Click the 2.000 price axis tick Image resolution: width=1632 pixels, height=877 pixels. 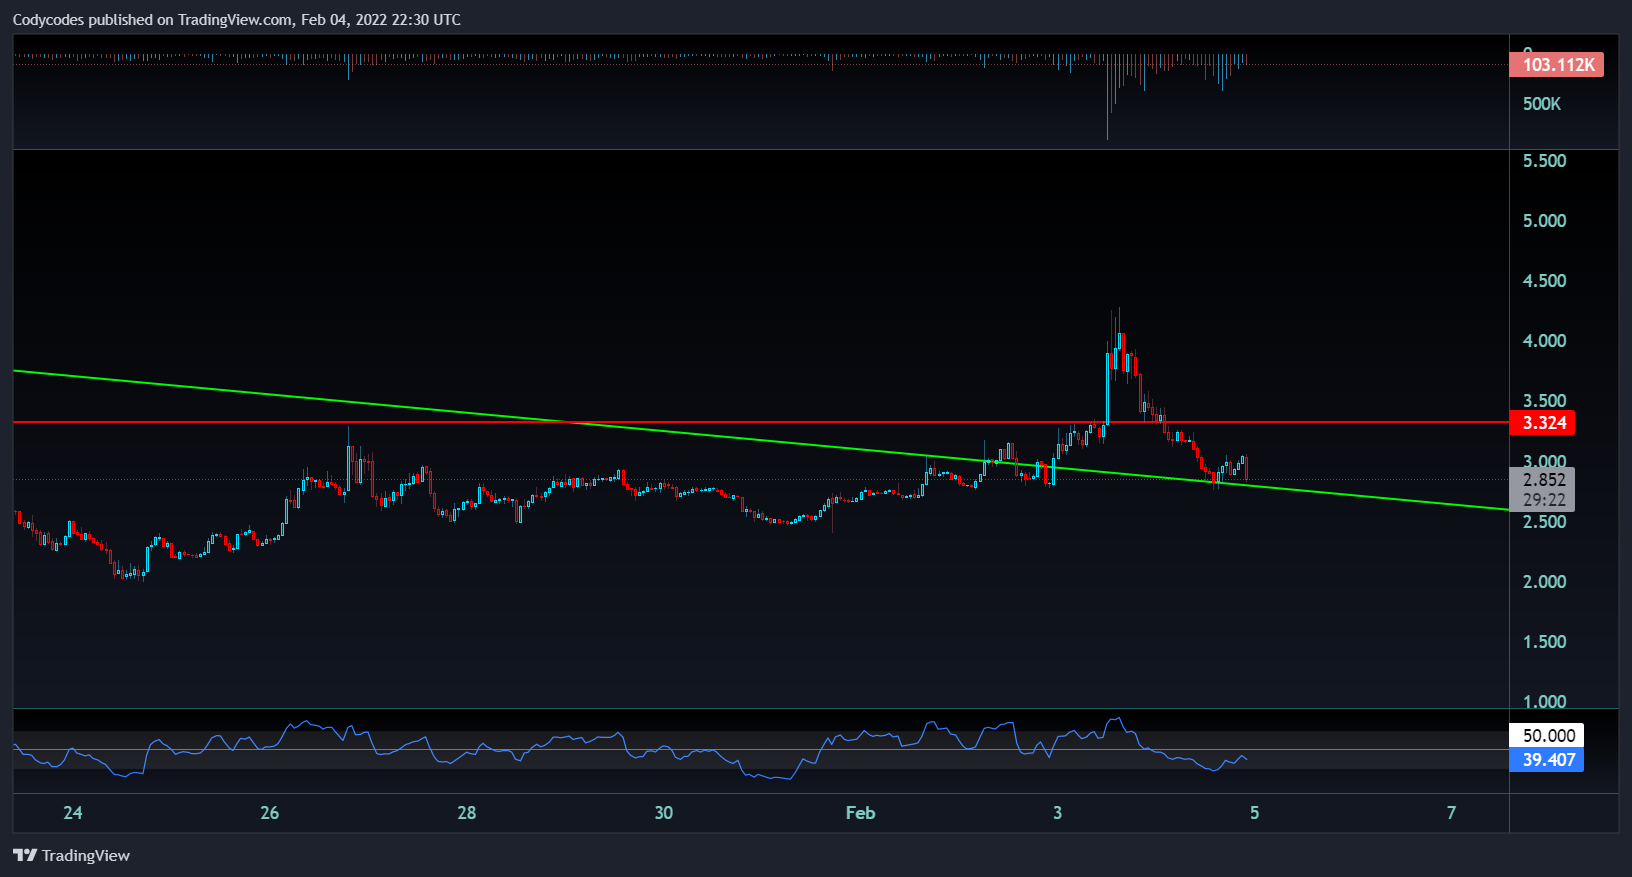click(x=1544, y=582)
